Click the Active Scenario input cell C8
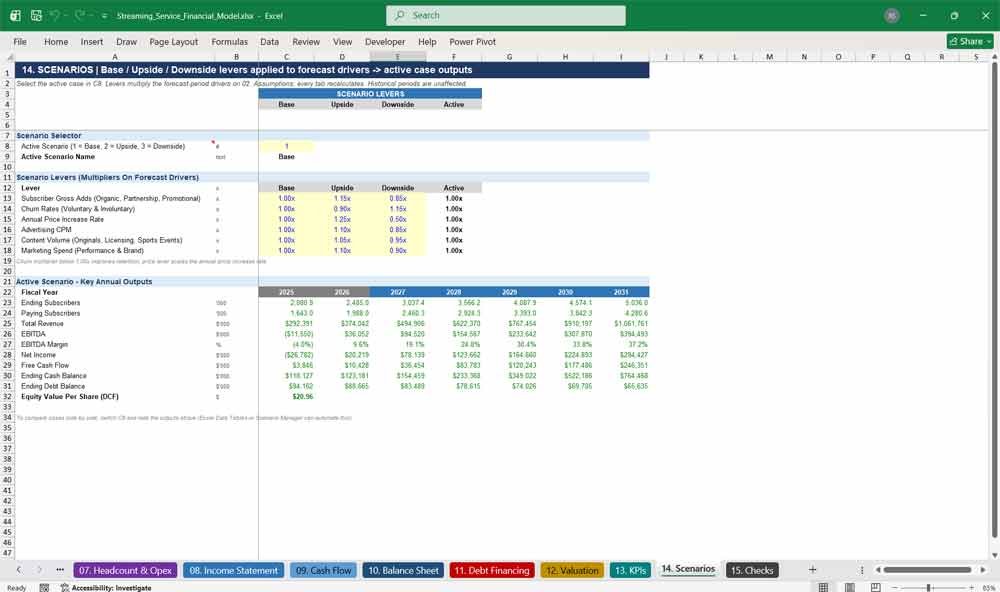 click(x=286, y=146)
